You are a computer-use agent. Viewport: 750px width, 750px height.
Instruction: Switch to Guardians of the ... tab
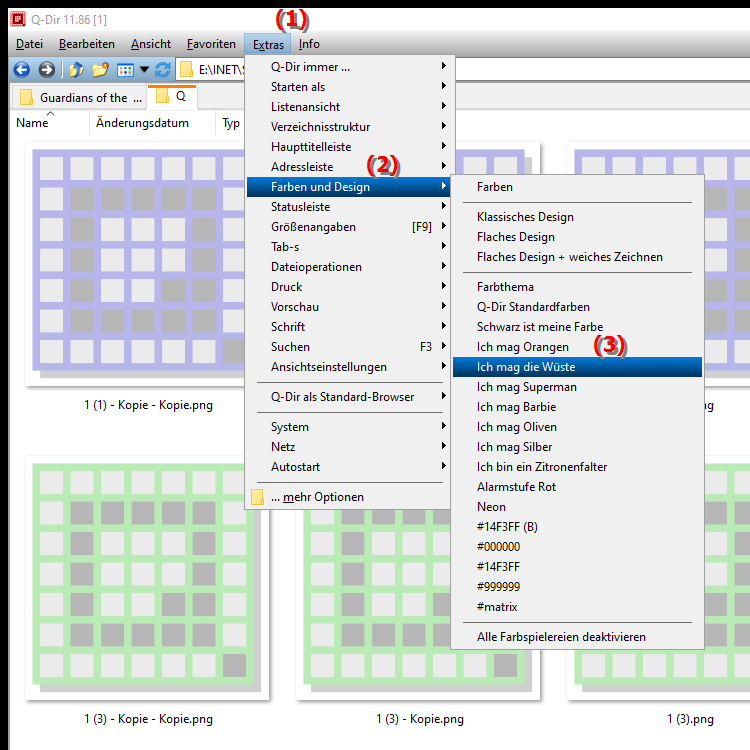tap(80, 98)
